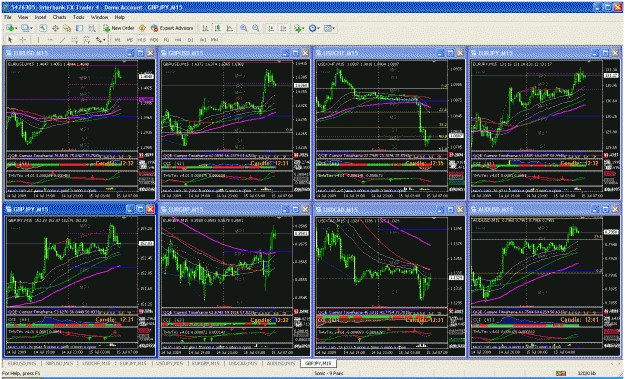Toggle the Navigator panel icon
The width and height of the screenshot is (625, 379).
pyautogui.click(x=67, y=28)
